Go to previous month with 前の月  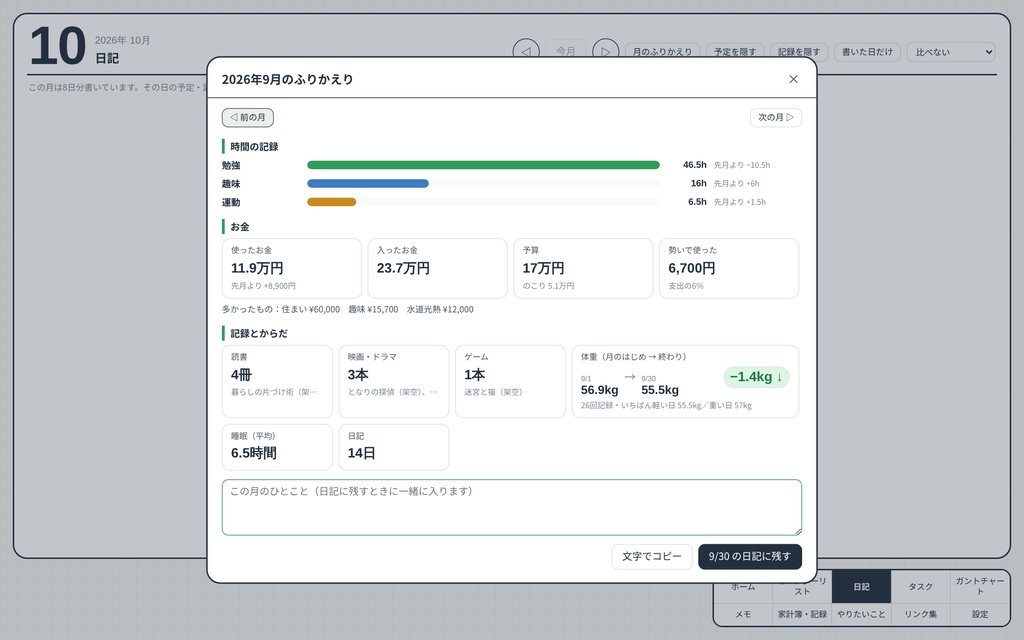[248, 118]
